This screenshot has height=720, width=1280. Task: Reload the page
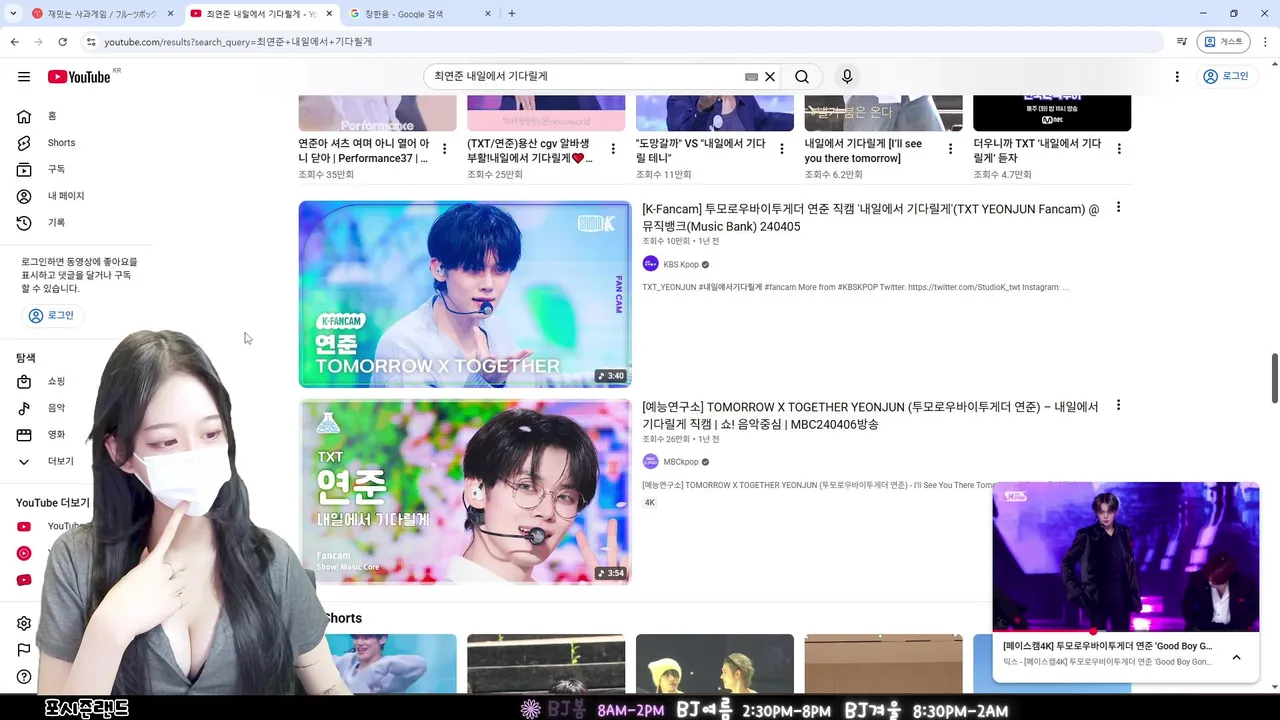click(x=62, y=42)
